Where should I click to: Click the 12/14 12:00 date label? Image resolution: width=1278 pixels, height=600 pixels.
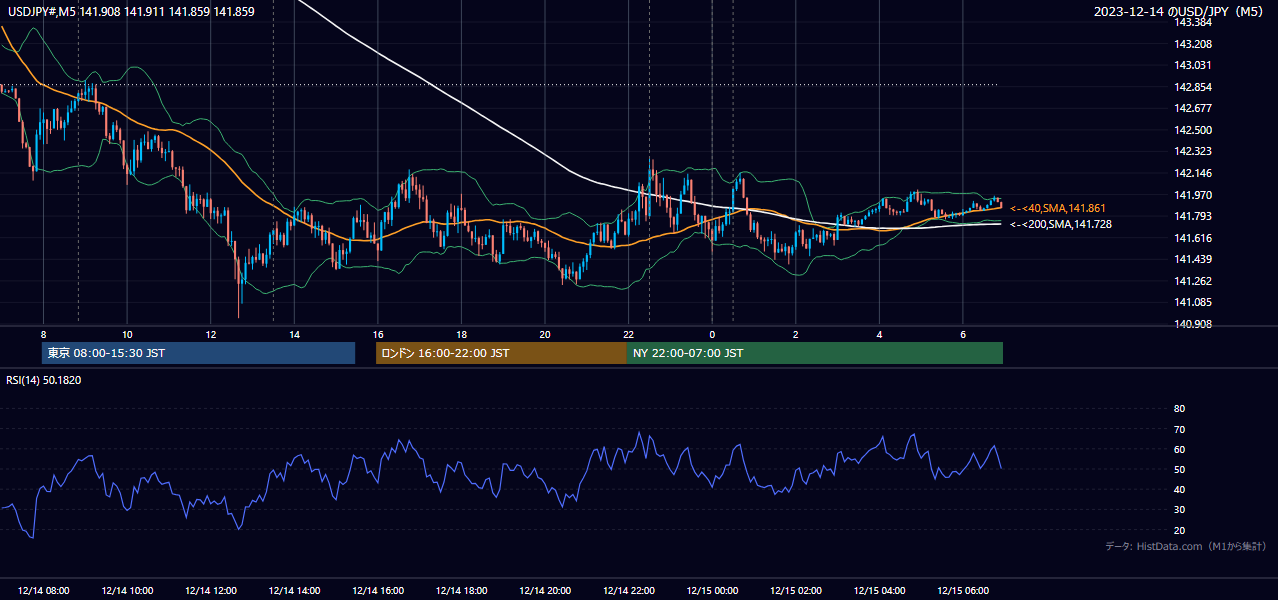211,591
